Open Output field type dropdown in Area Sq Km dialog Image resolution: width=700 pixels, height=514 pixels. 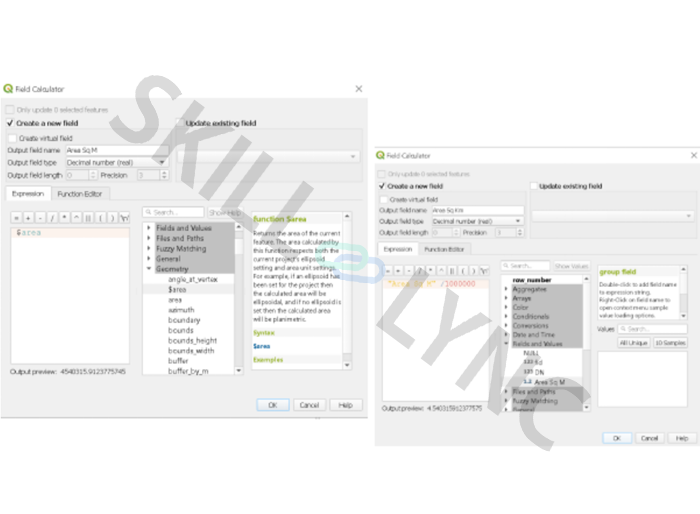(x=478, y=221)
